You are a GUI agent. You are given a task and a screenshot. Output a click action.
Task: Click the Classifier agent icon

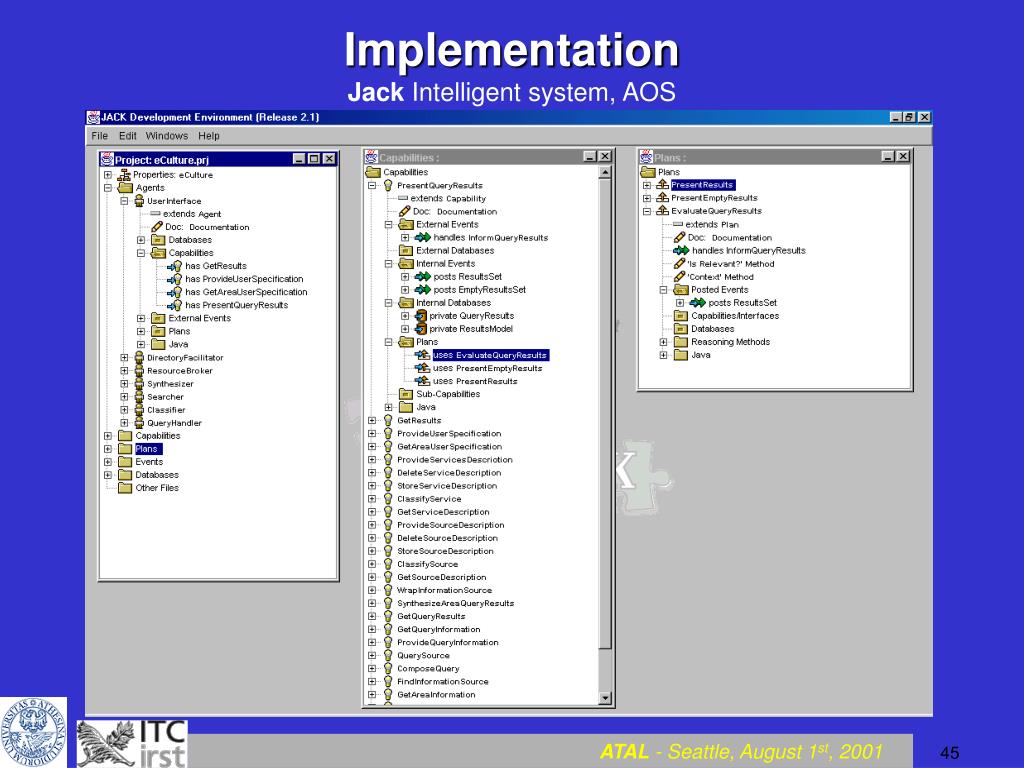tap(139, 410)
